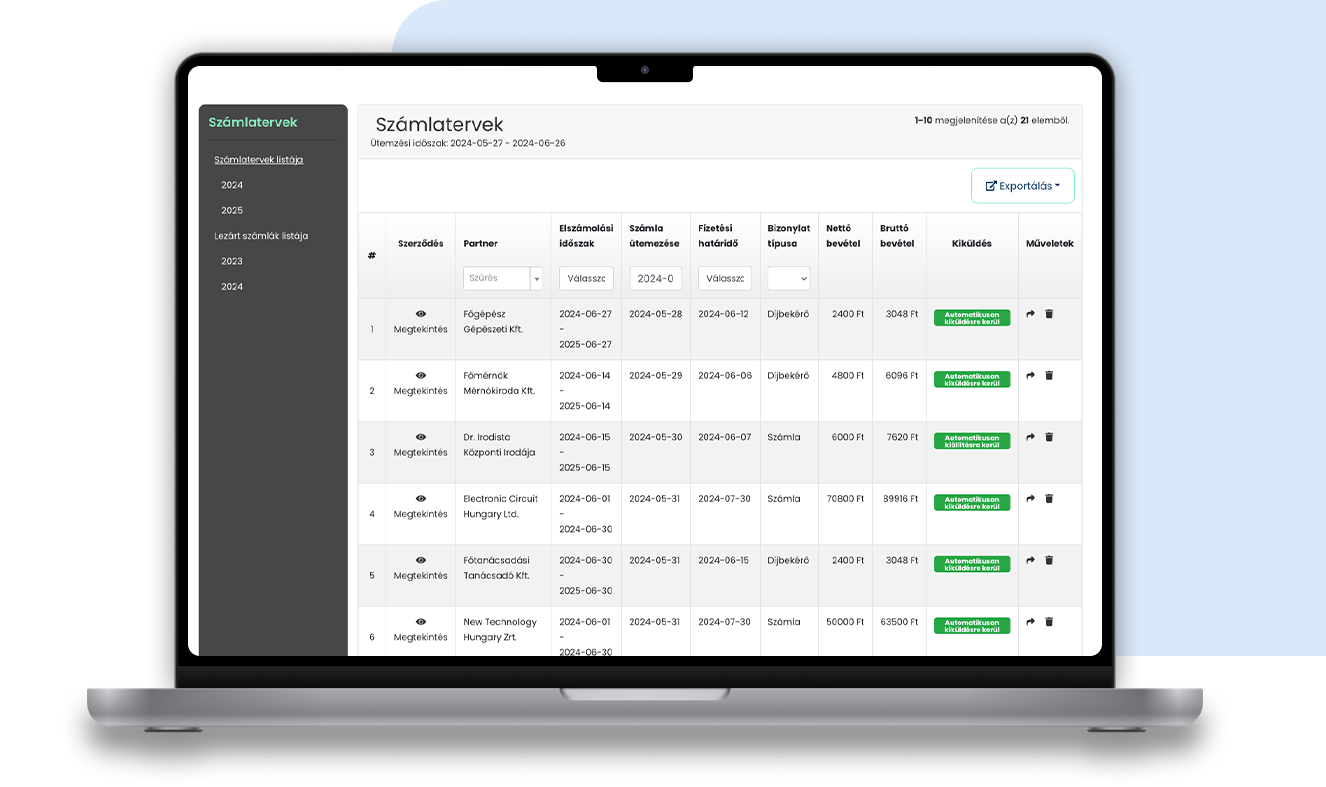
Task: Open the Számlatervek listája link
Action: tap(258, 160)
